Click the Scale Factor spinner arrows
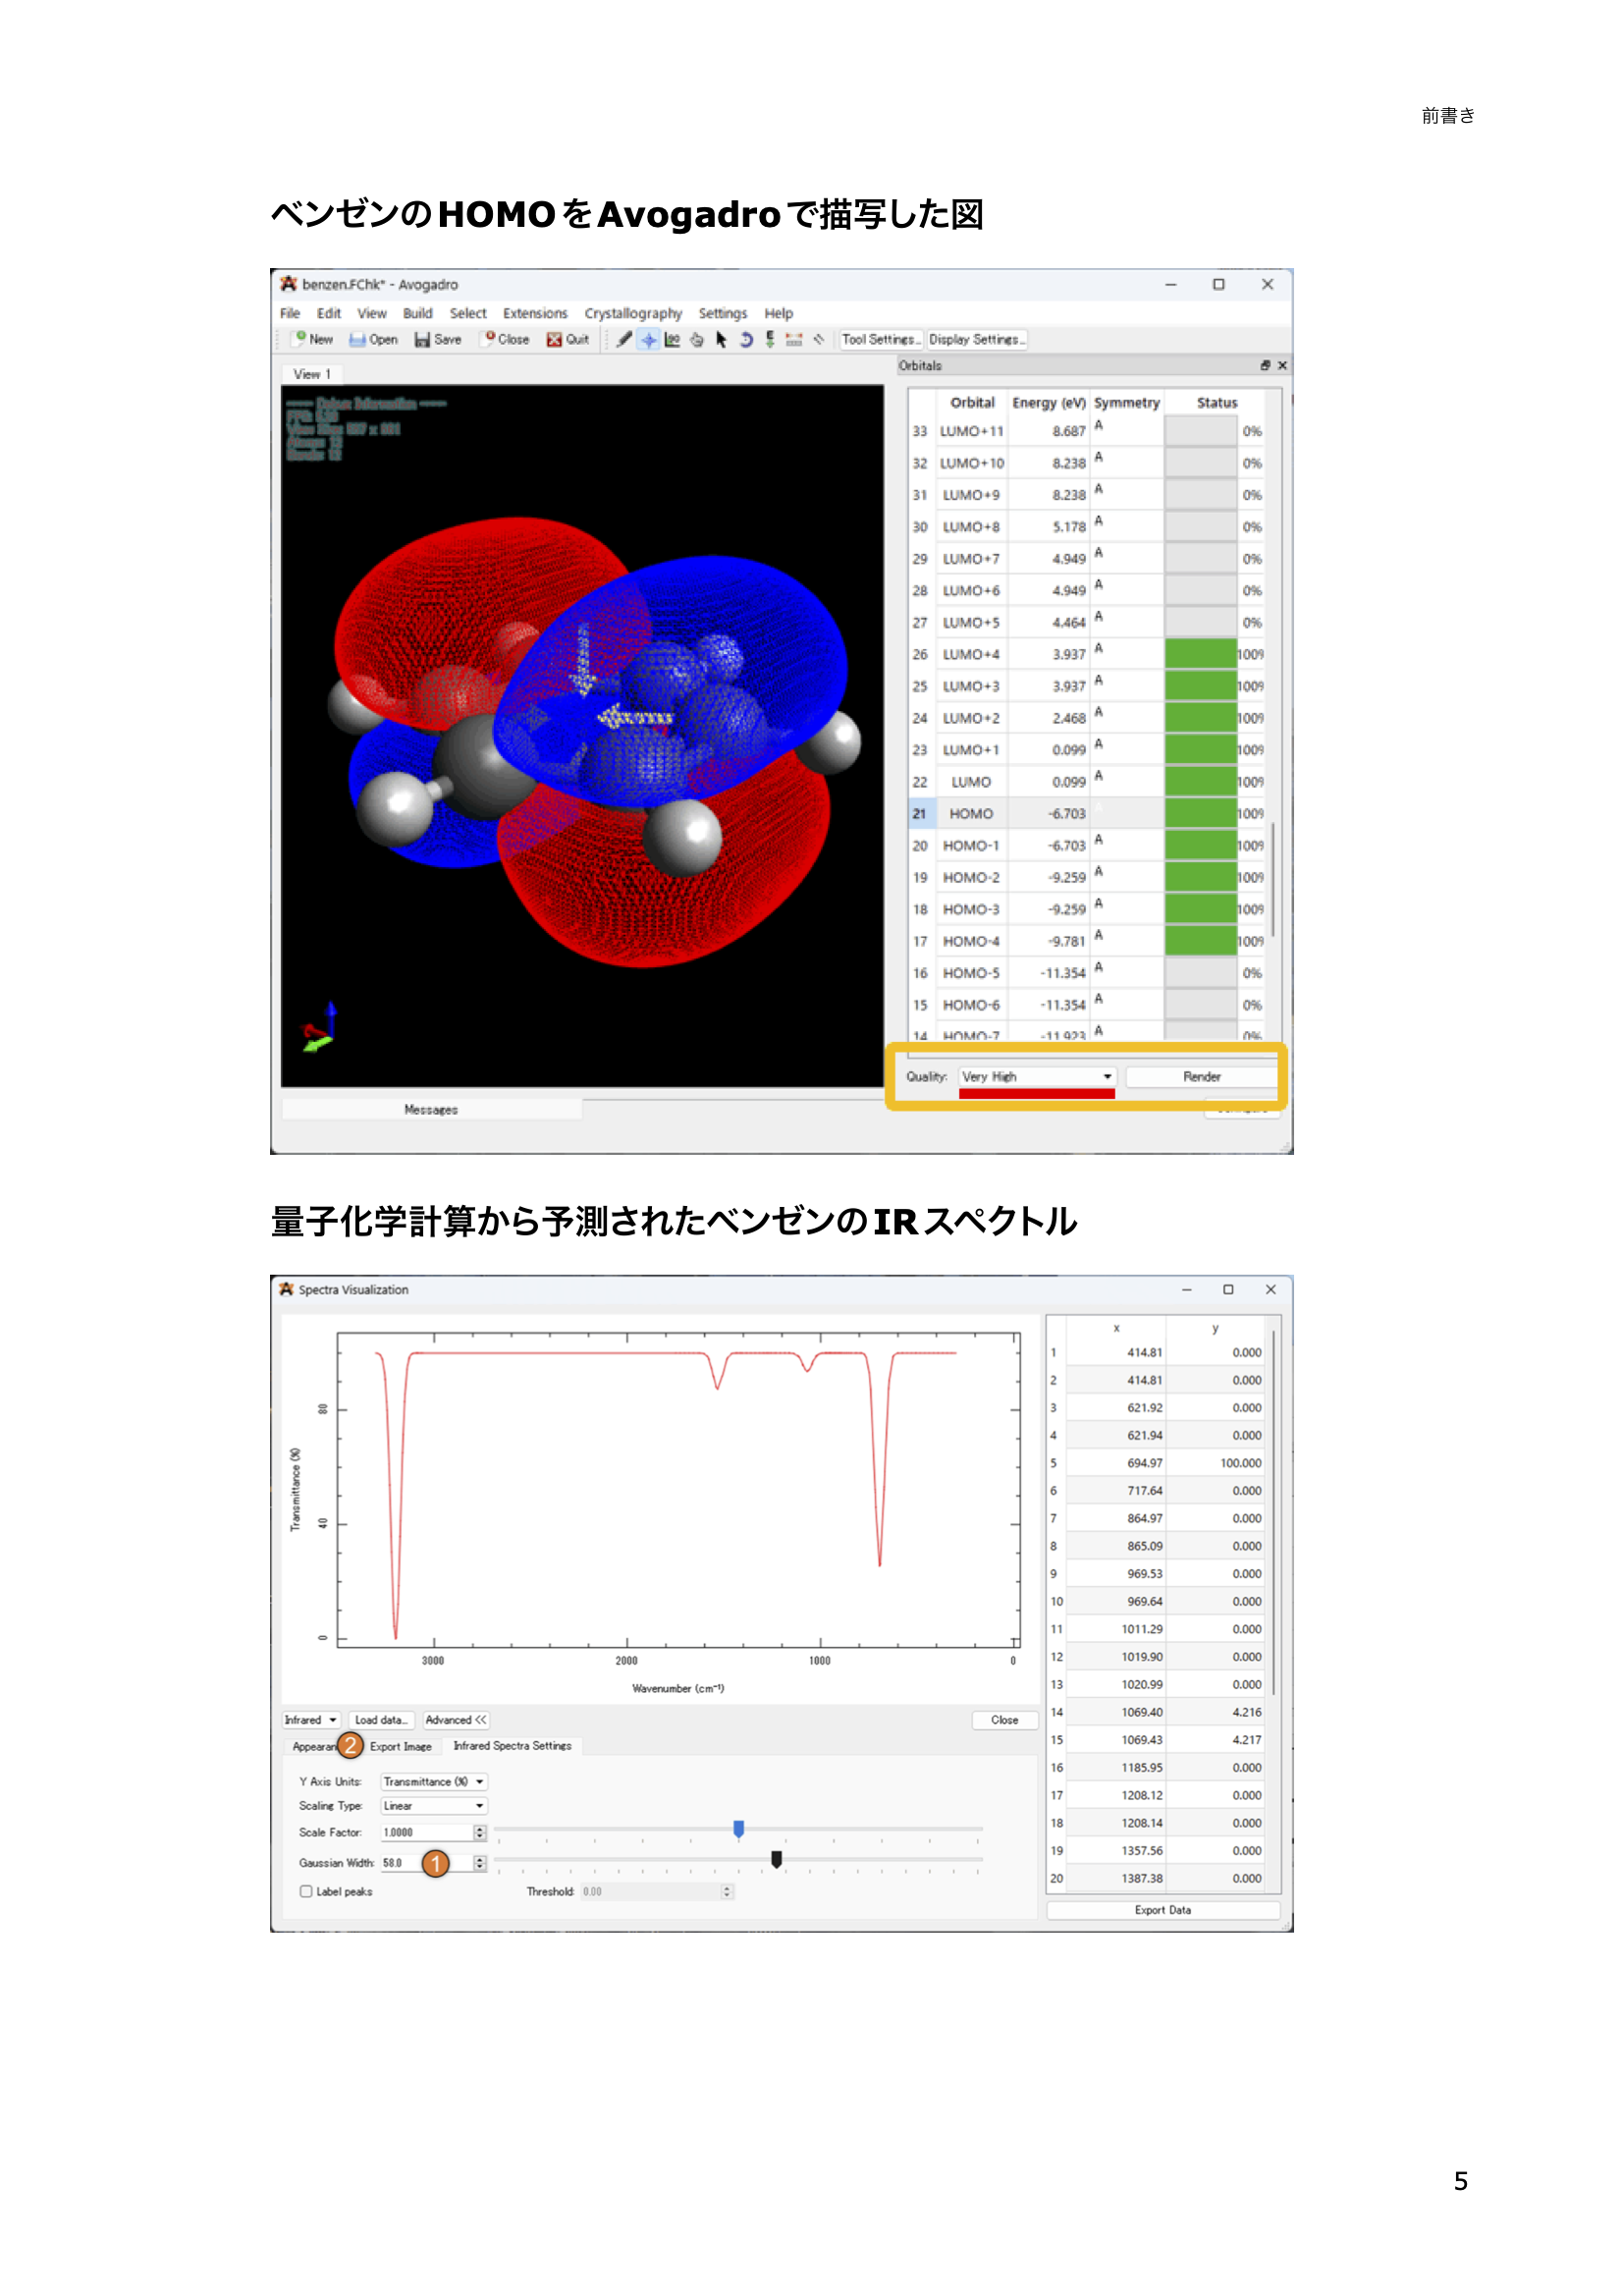 [480, 1833]
